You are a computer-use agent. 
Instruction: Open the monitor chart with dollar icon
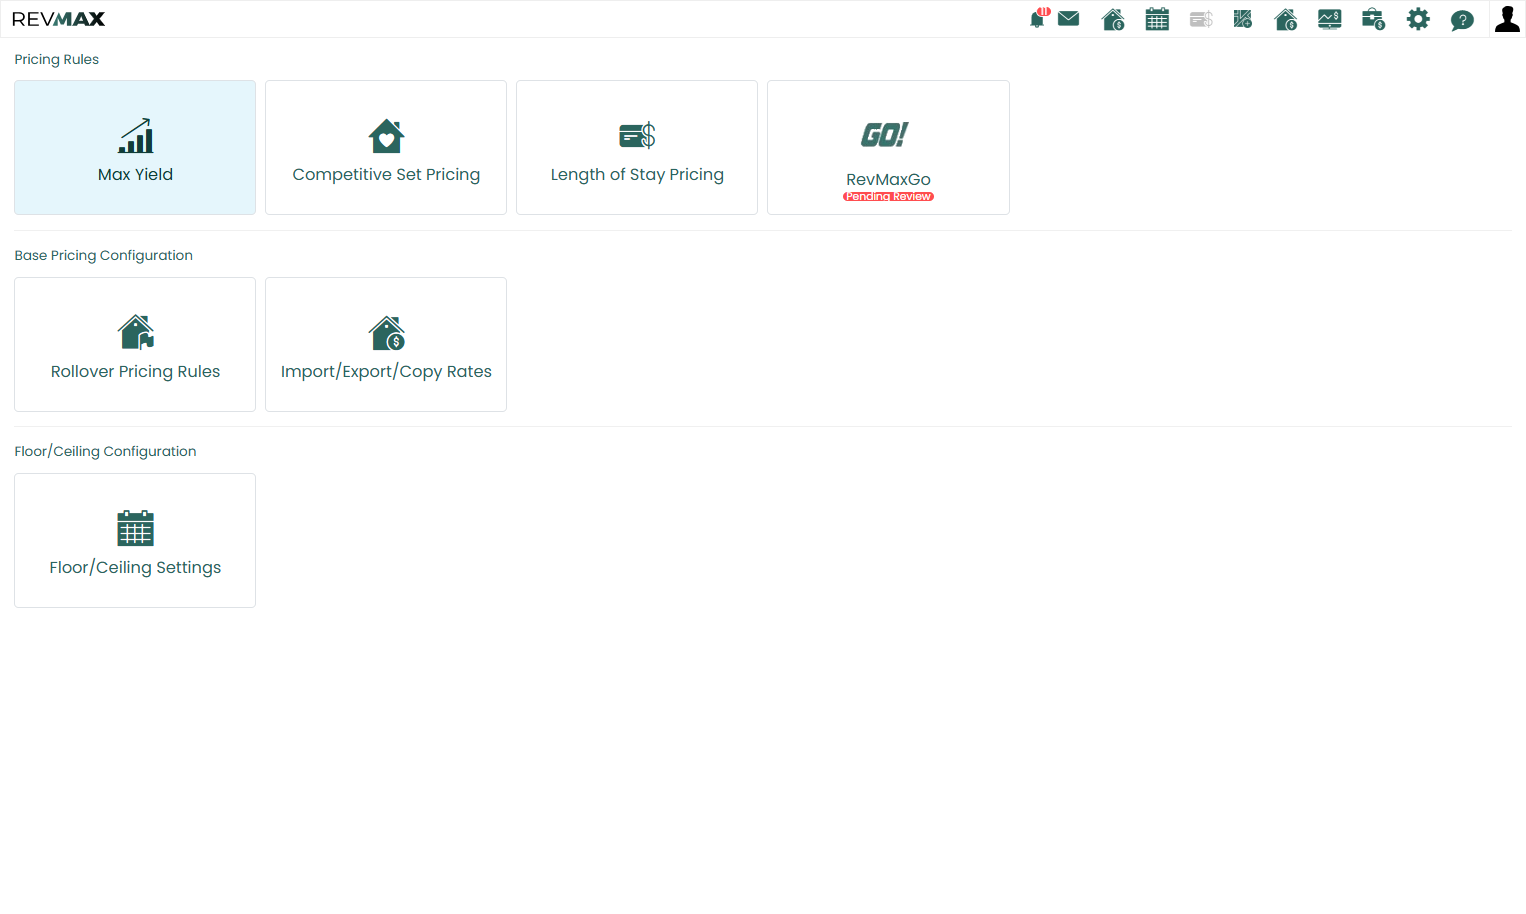point(1330,19)
